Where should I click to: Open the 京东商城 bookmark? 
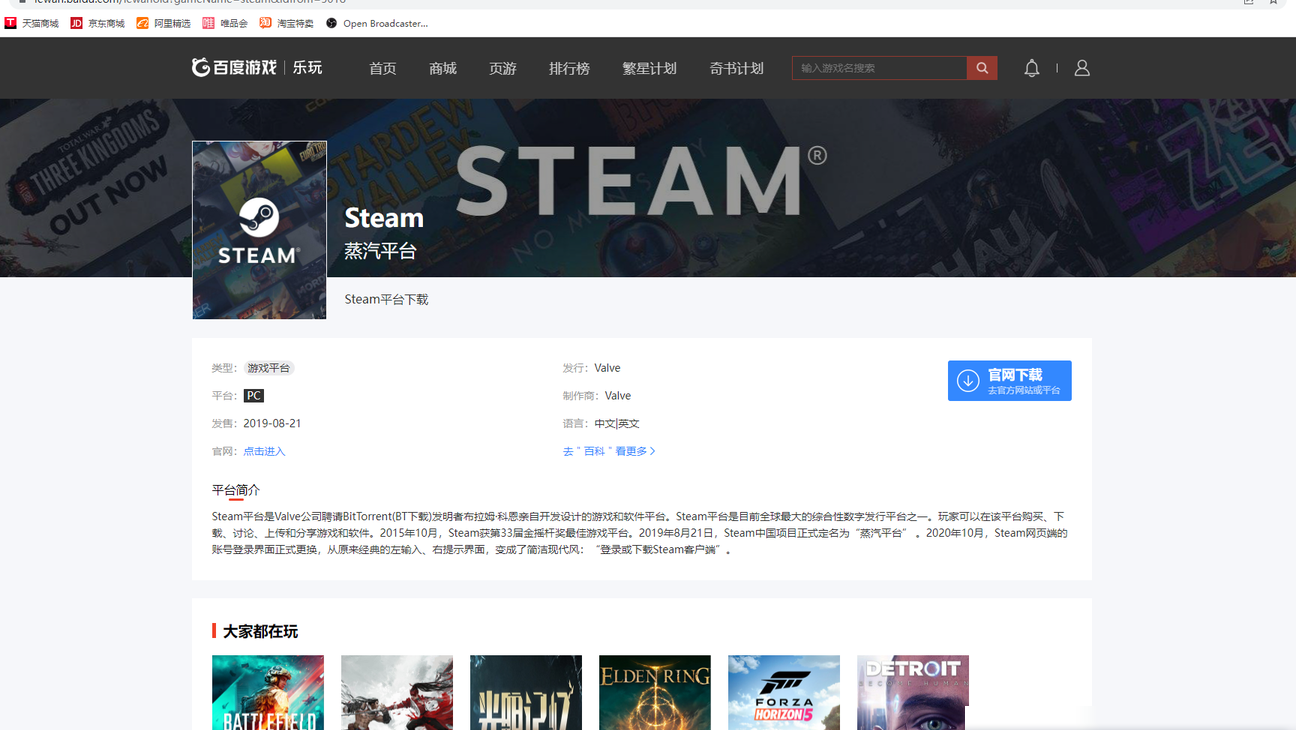pos(98,23)
